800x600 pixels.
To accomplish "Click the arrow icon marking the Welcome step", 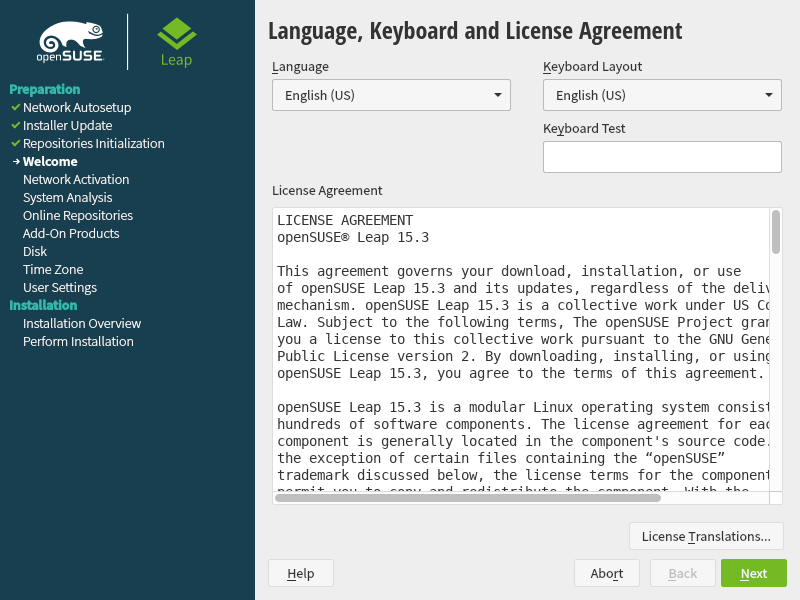I will coord(16,161).
